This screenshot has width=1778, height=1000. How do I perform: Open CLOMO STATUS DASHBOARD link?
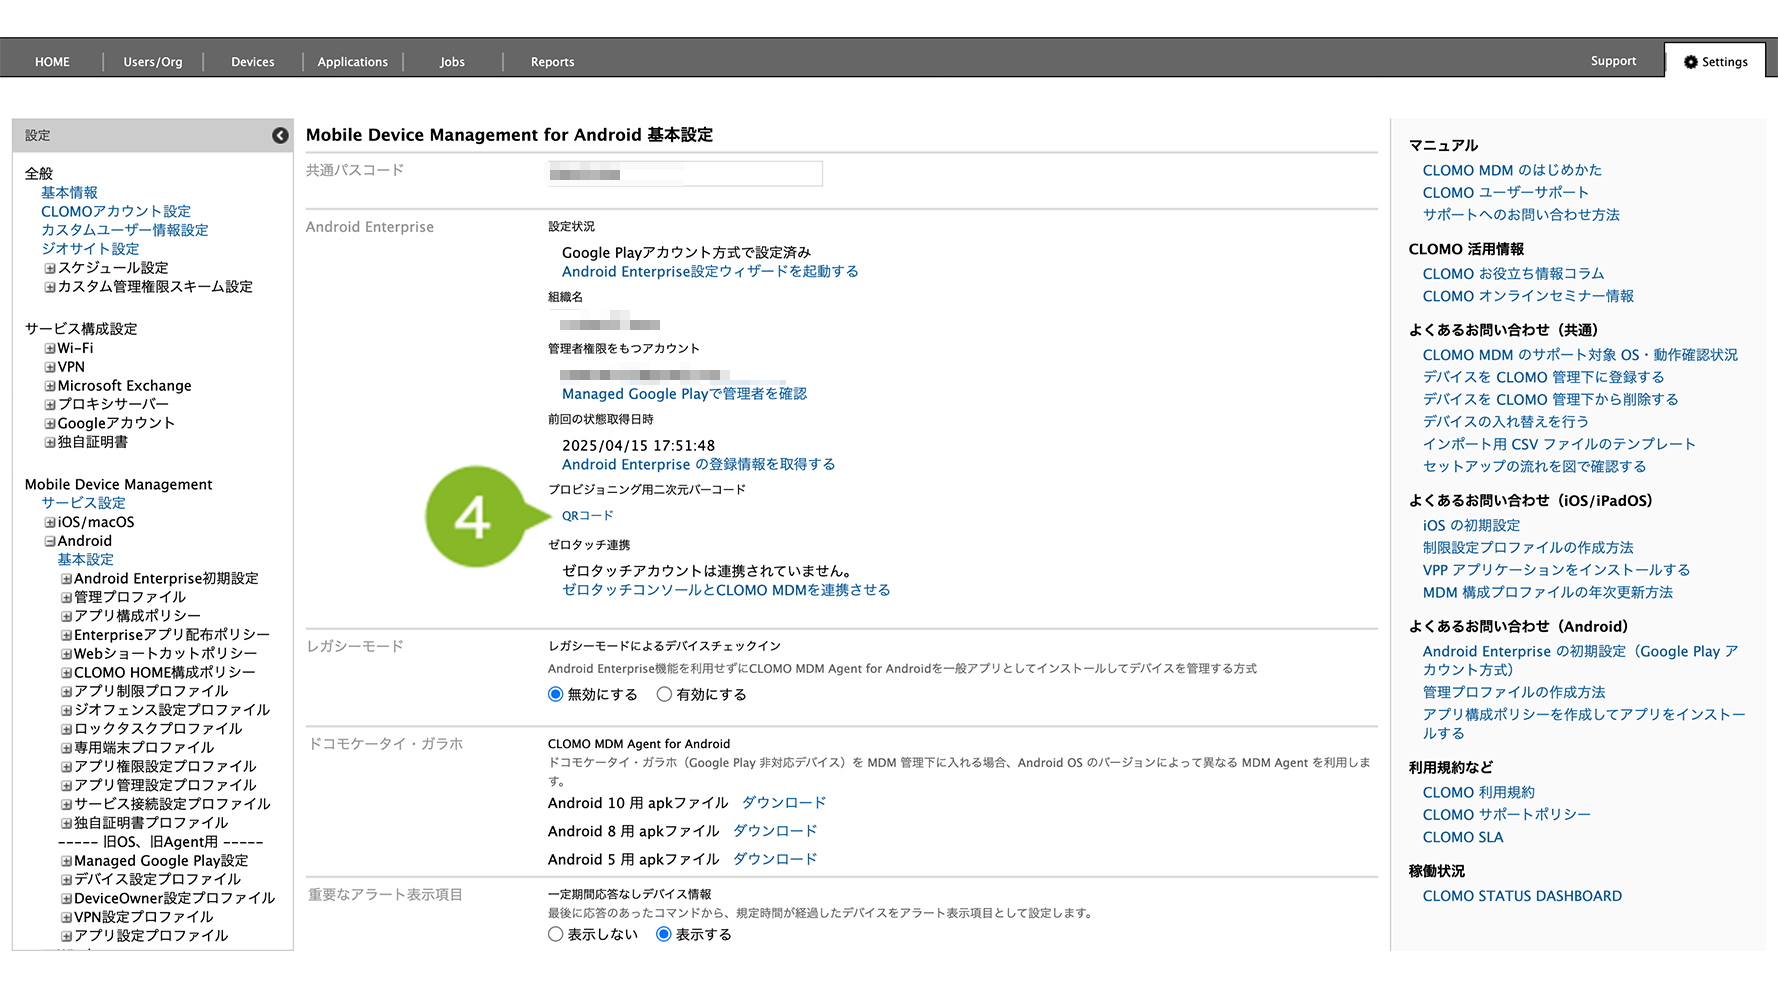1522,896
